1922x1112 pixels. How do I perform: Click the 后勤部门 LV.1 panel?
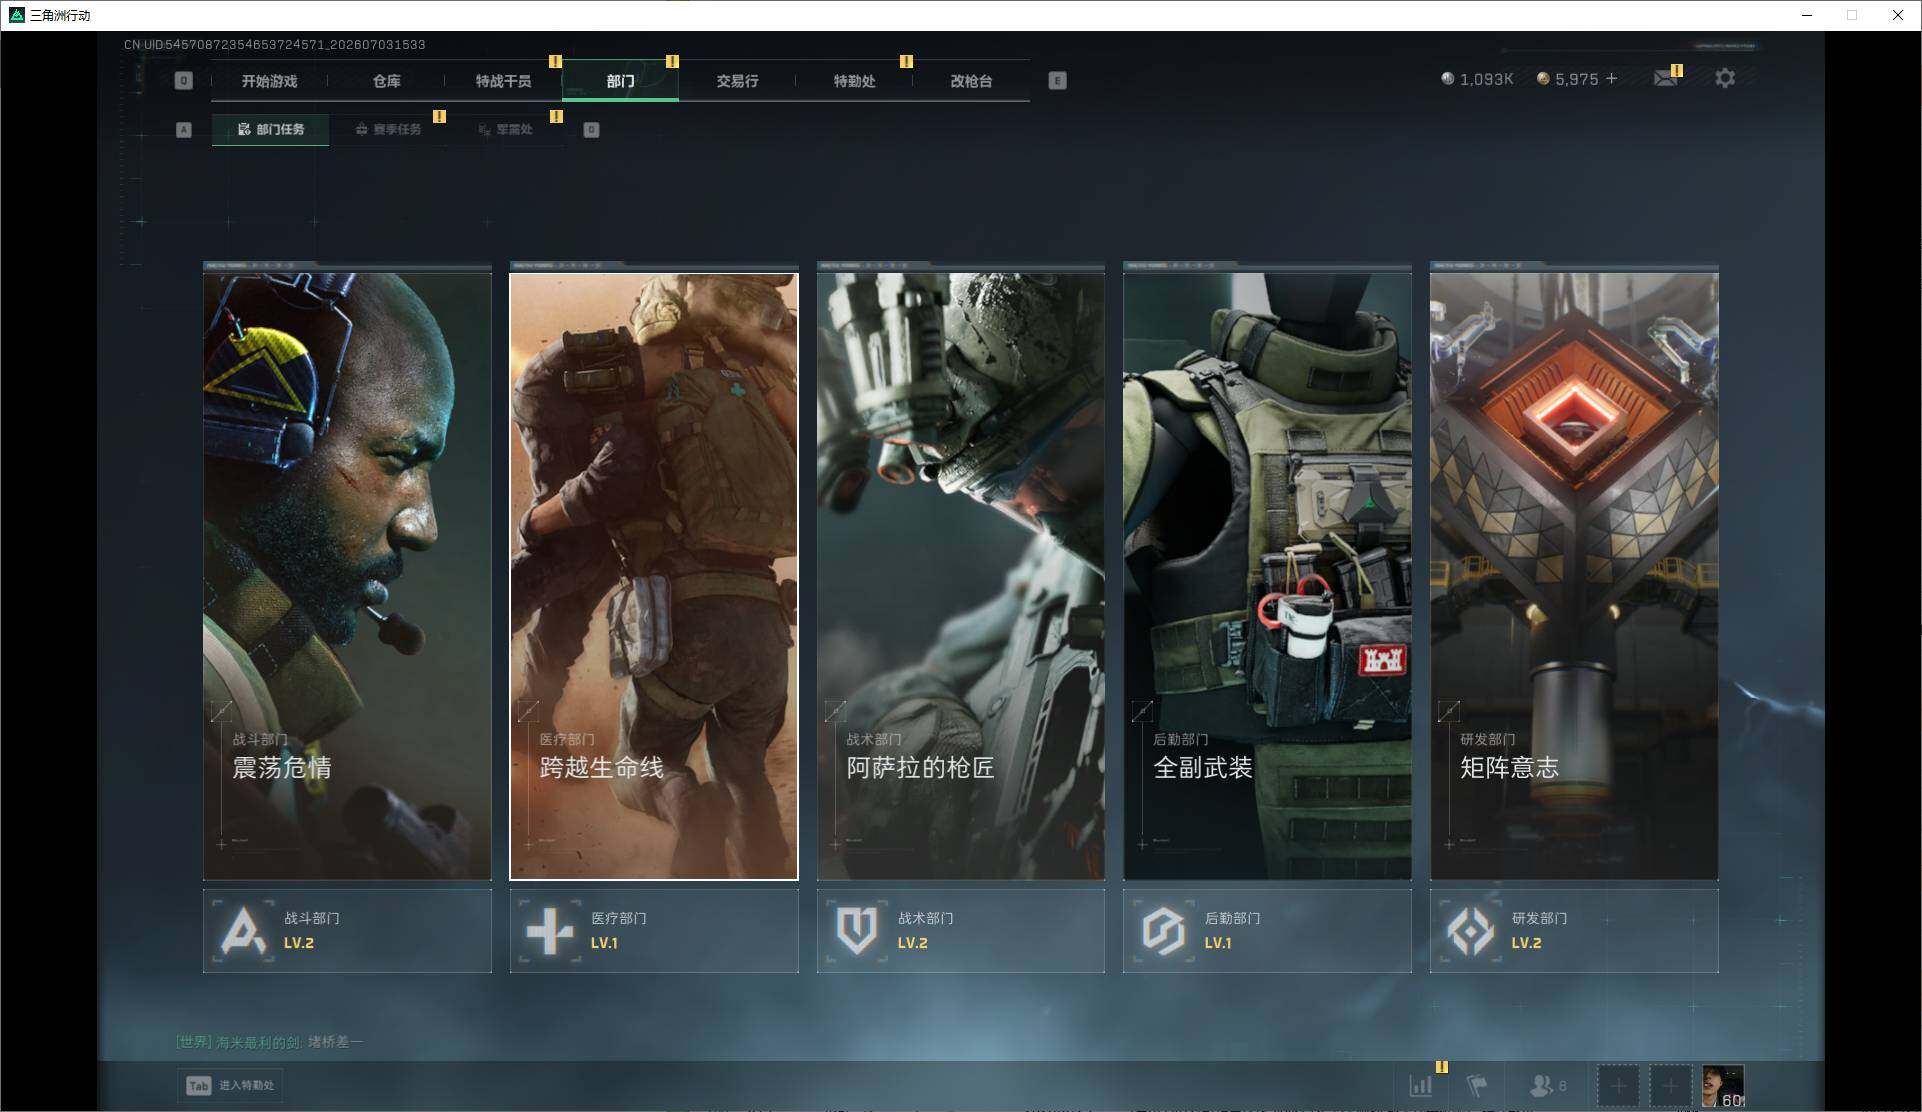tap(1267, 931)
